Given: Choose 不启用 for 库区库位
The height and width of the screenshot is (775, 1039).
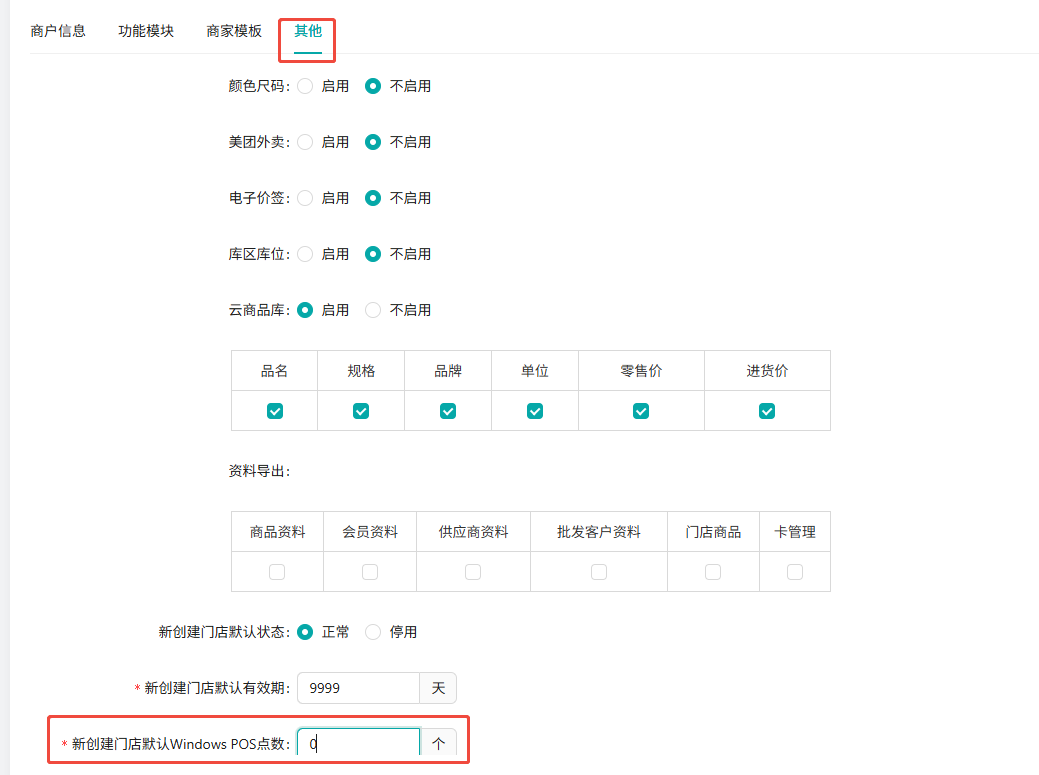Looking at the screenshot, I should coord(374,254).
